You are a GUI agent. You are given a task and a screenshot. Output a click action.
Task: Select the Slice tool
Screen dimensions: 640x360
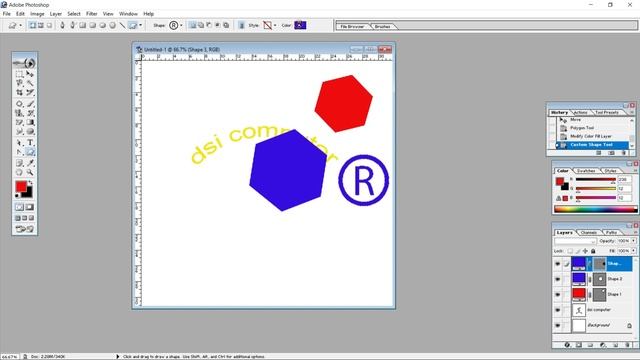[x=30, y=93]
